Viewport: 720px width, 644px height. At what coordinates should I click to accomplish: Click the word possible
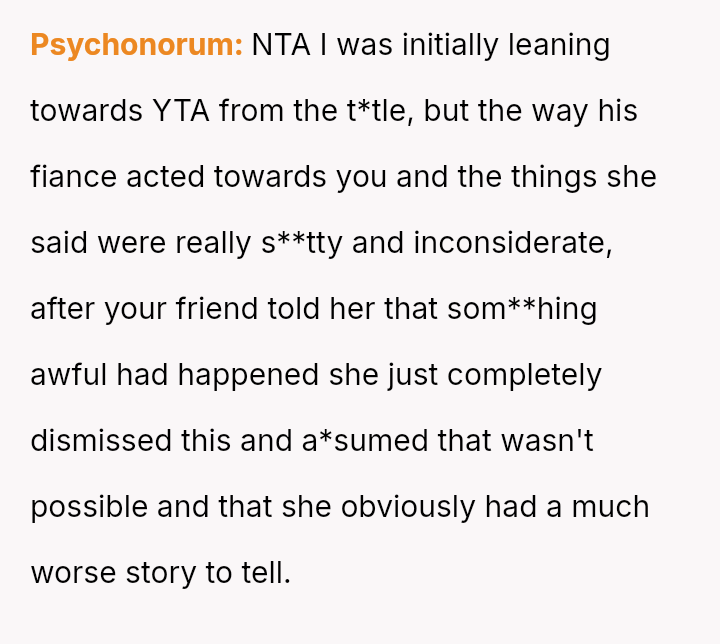(x=88, y=507)
